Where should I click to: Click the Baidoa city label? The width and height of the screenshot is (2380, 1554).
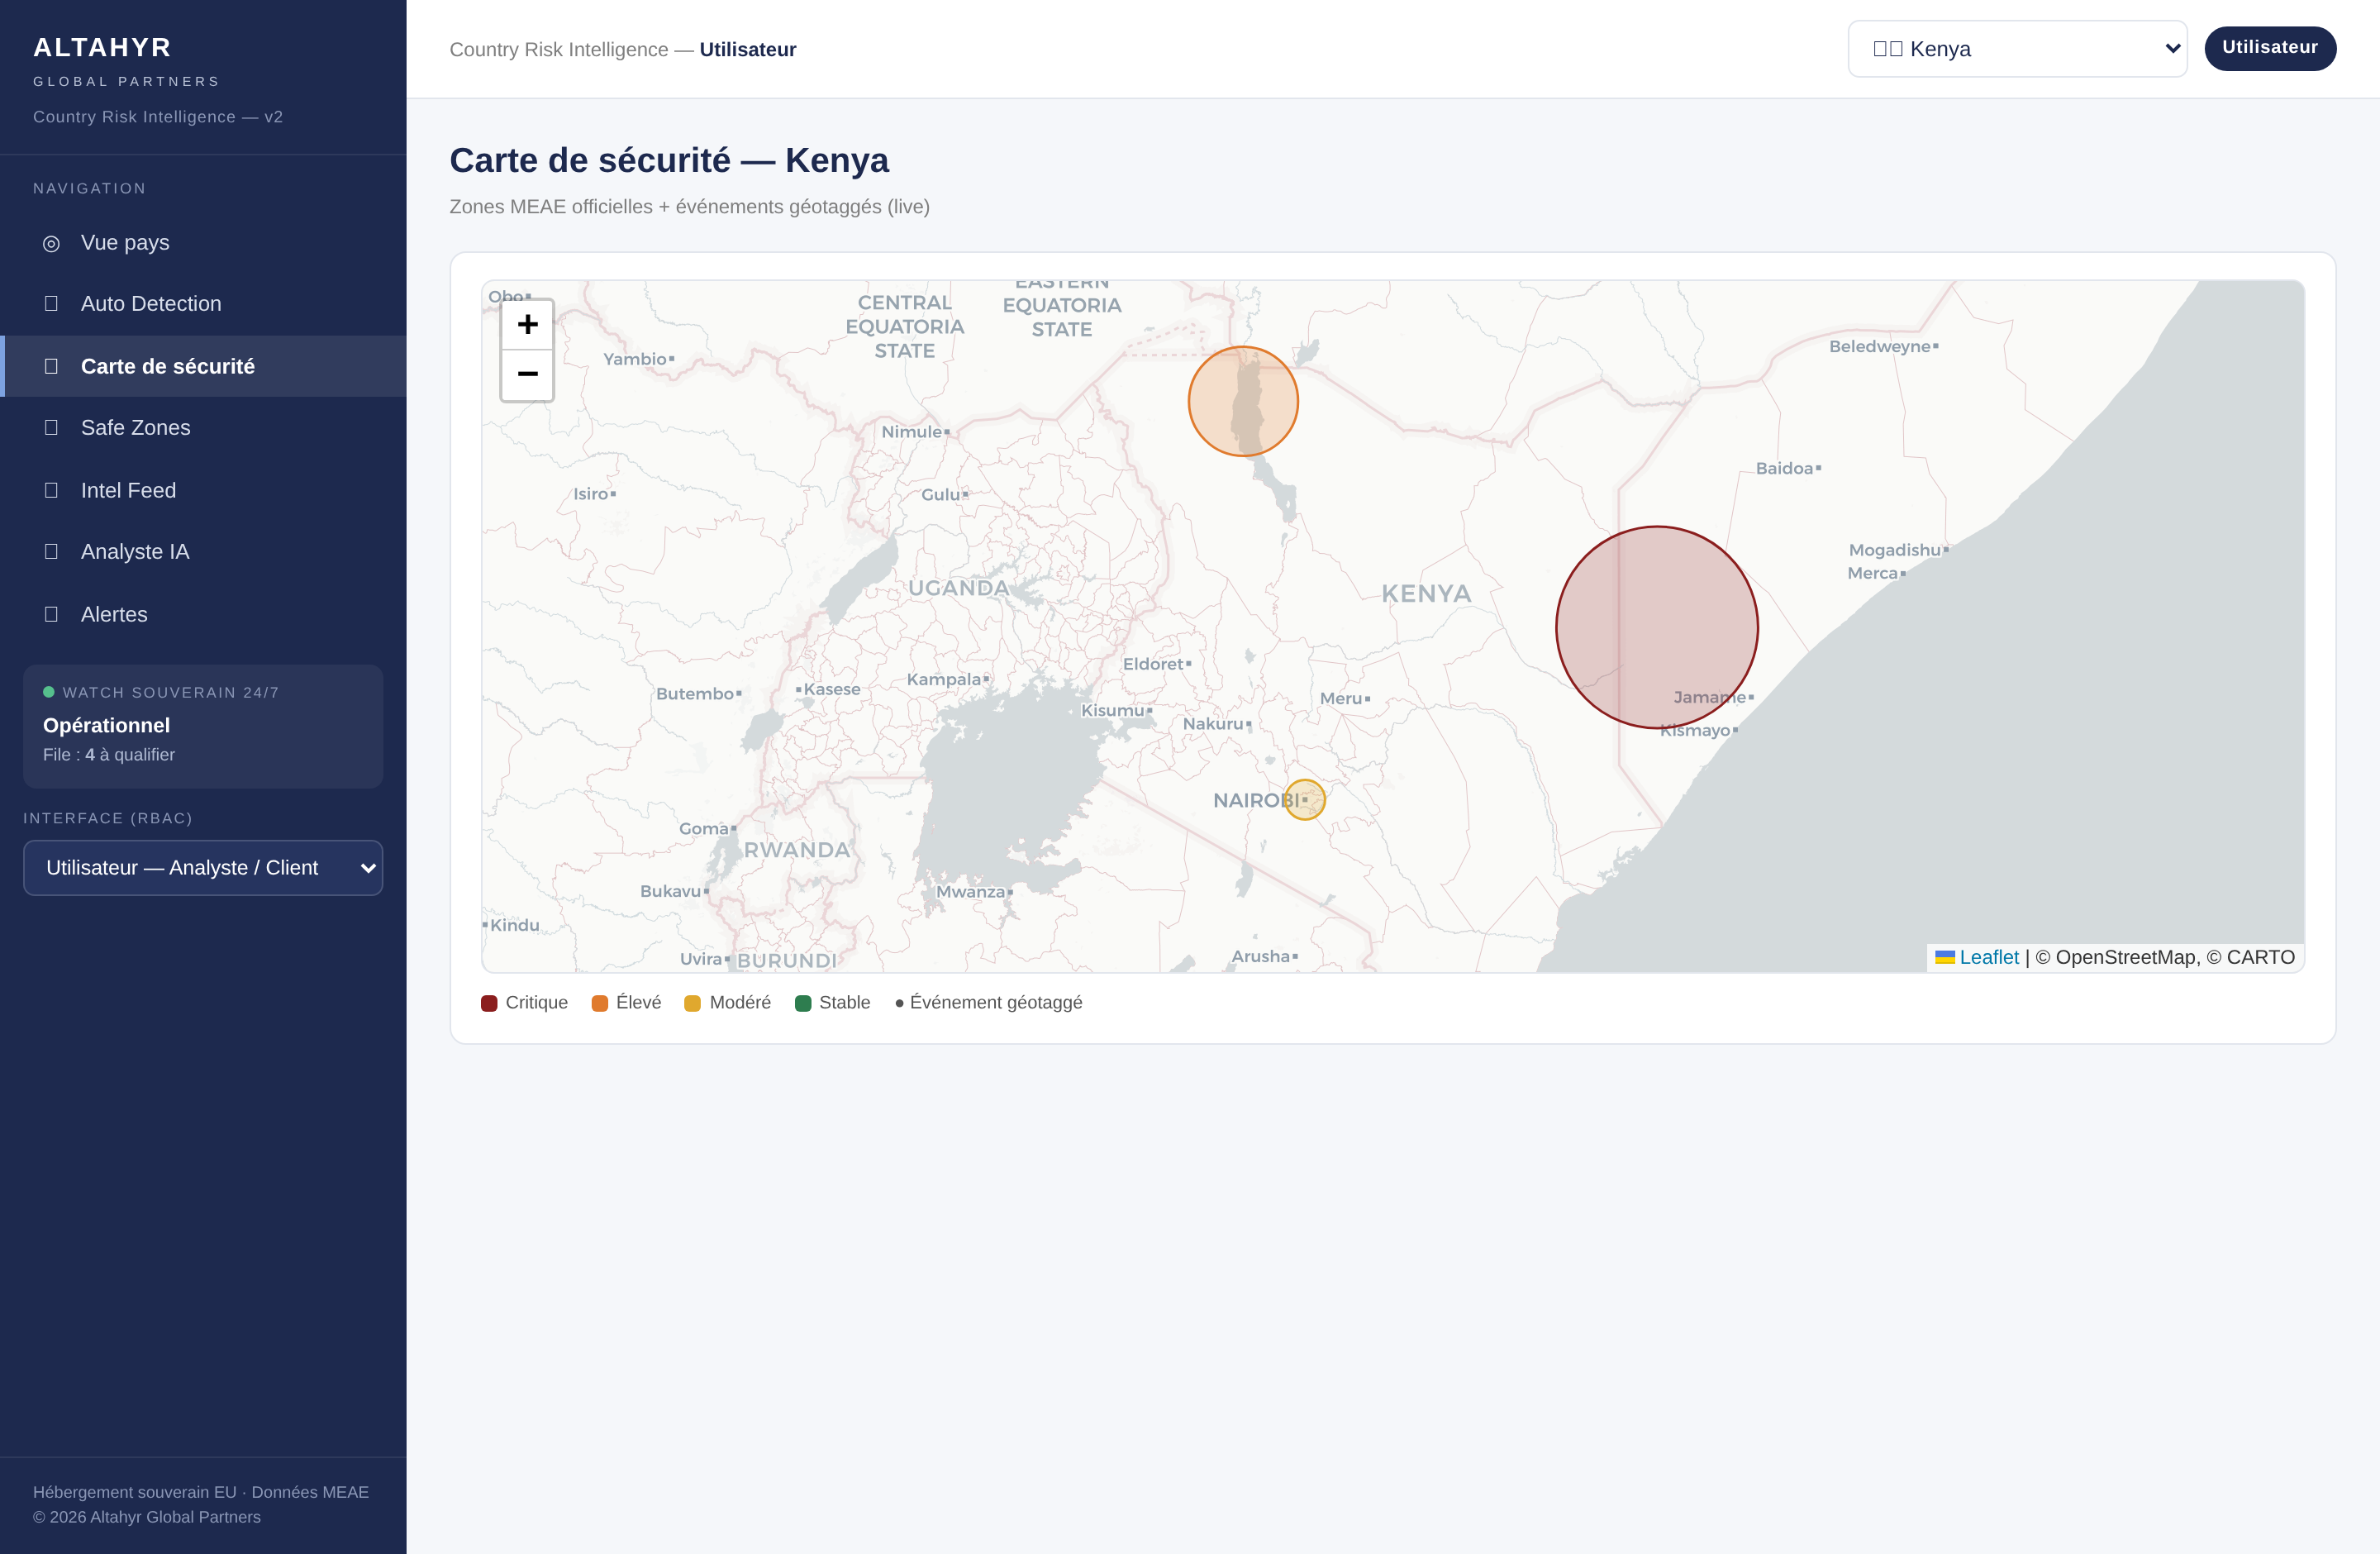point(1785,468)
